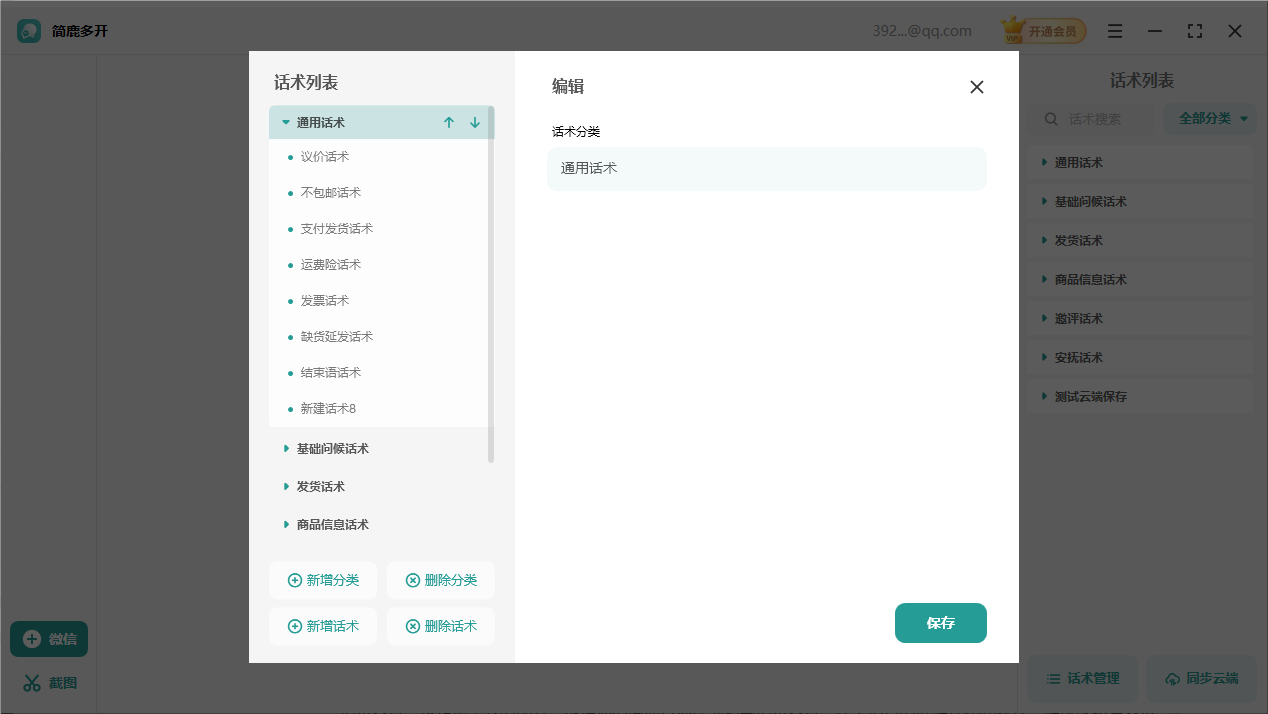
Task: Click the 保存 button
Action: pos(940,623)
